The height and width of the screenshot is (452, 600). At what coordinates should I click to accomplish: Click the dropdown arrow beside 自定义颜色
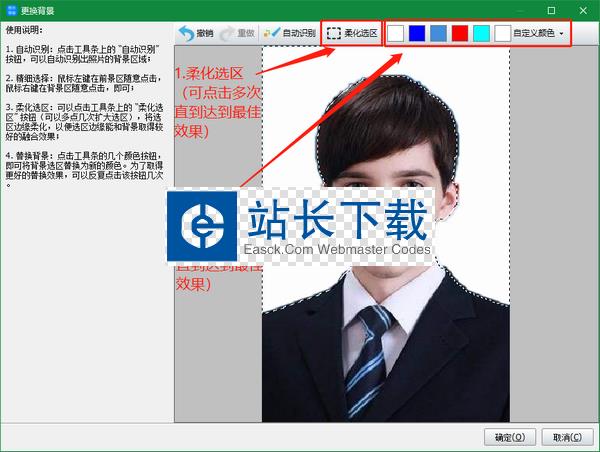point(562,33)
